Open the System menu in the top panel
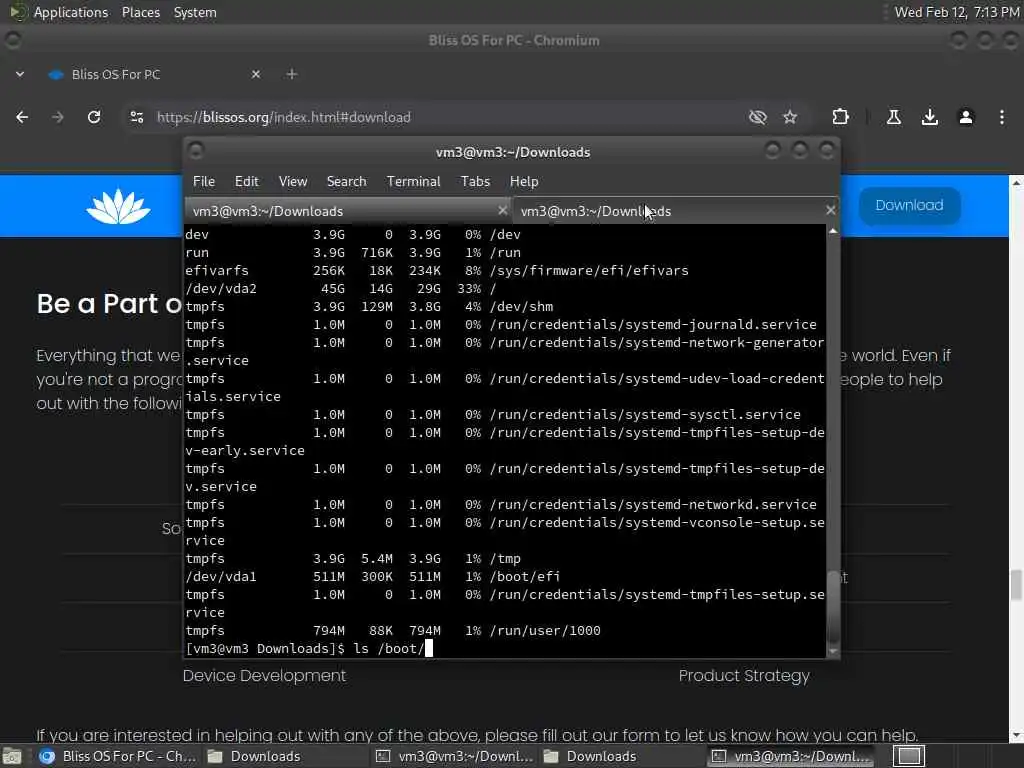Image resolution: width=1024 pixels, height=768 pixels. 195,12
